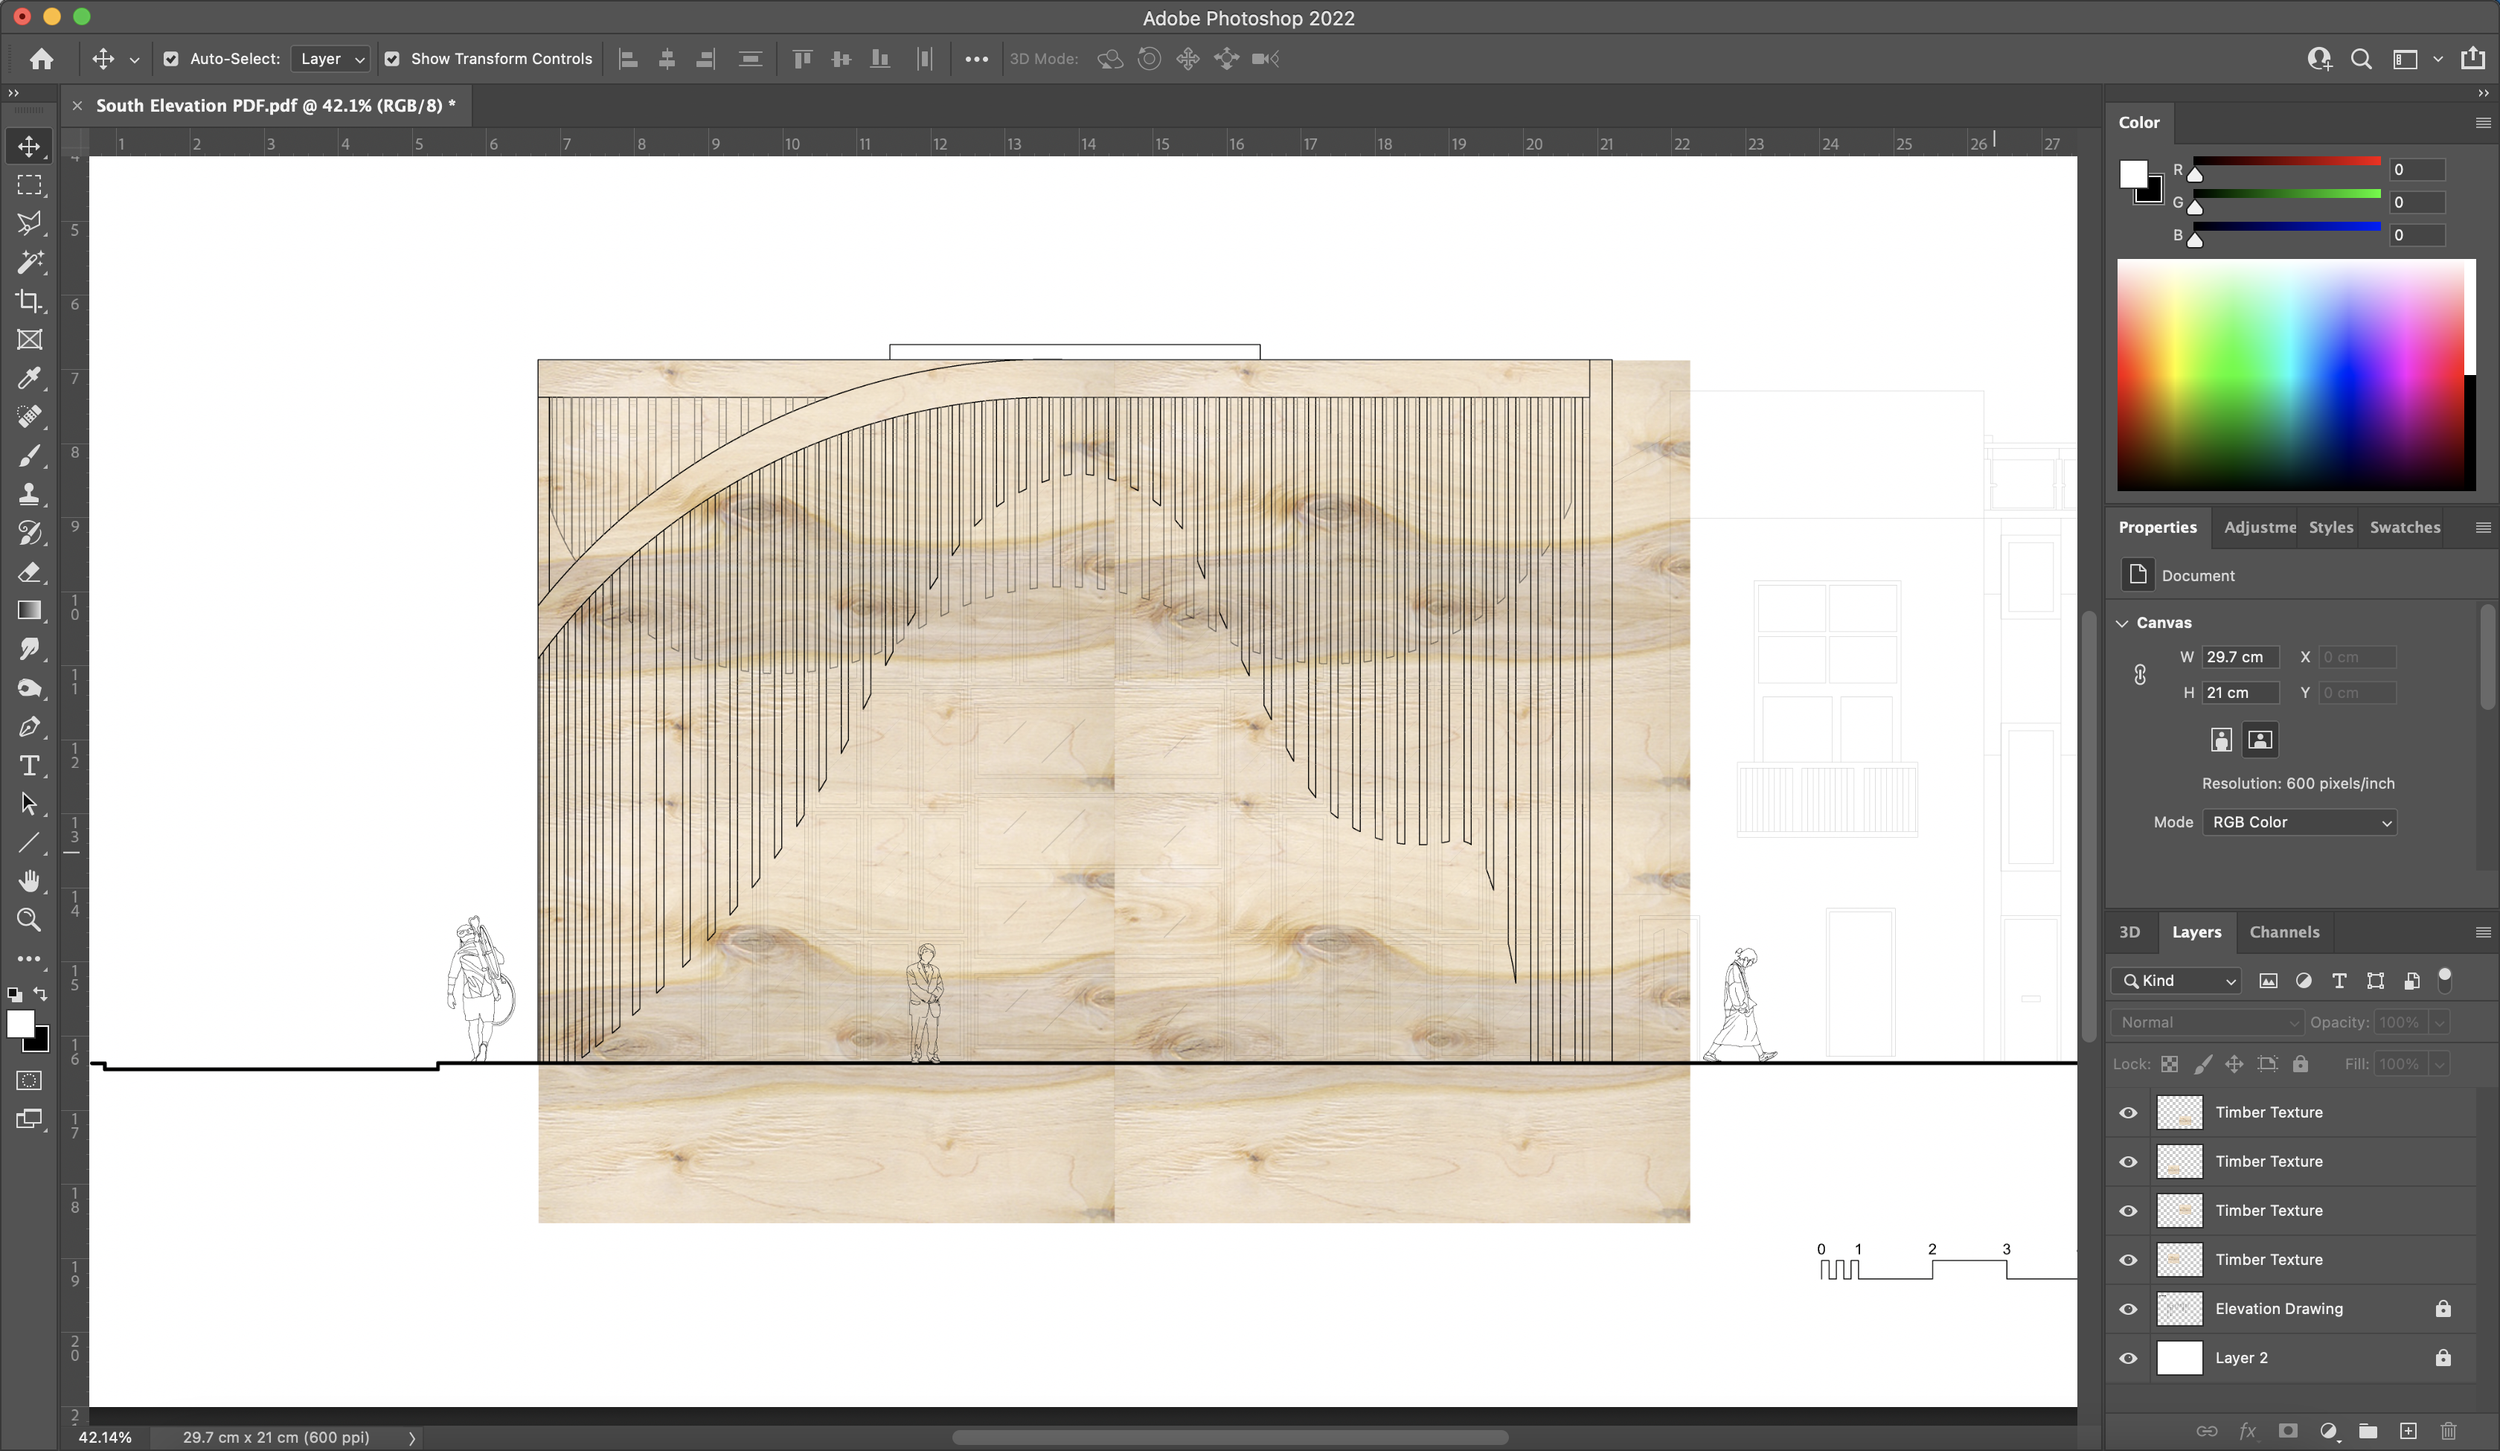Toggle visibility of Timber Texture layer

pos(2129,1112)
